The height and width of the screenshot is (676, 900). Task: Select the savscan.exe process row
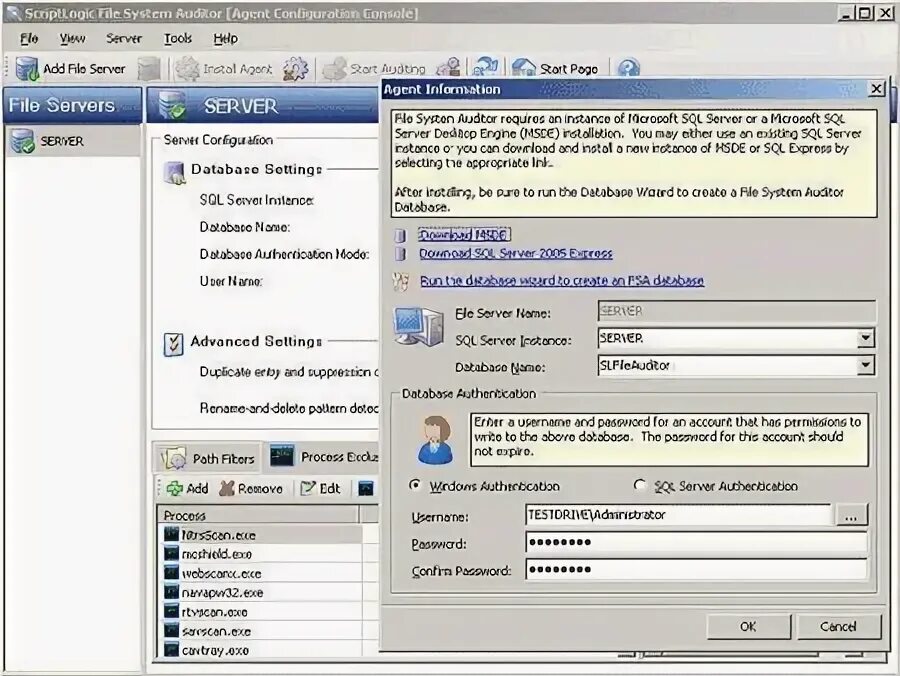point(261,631)
